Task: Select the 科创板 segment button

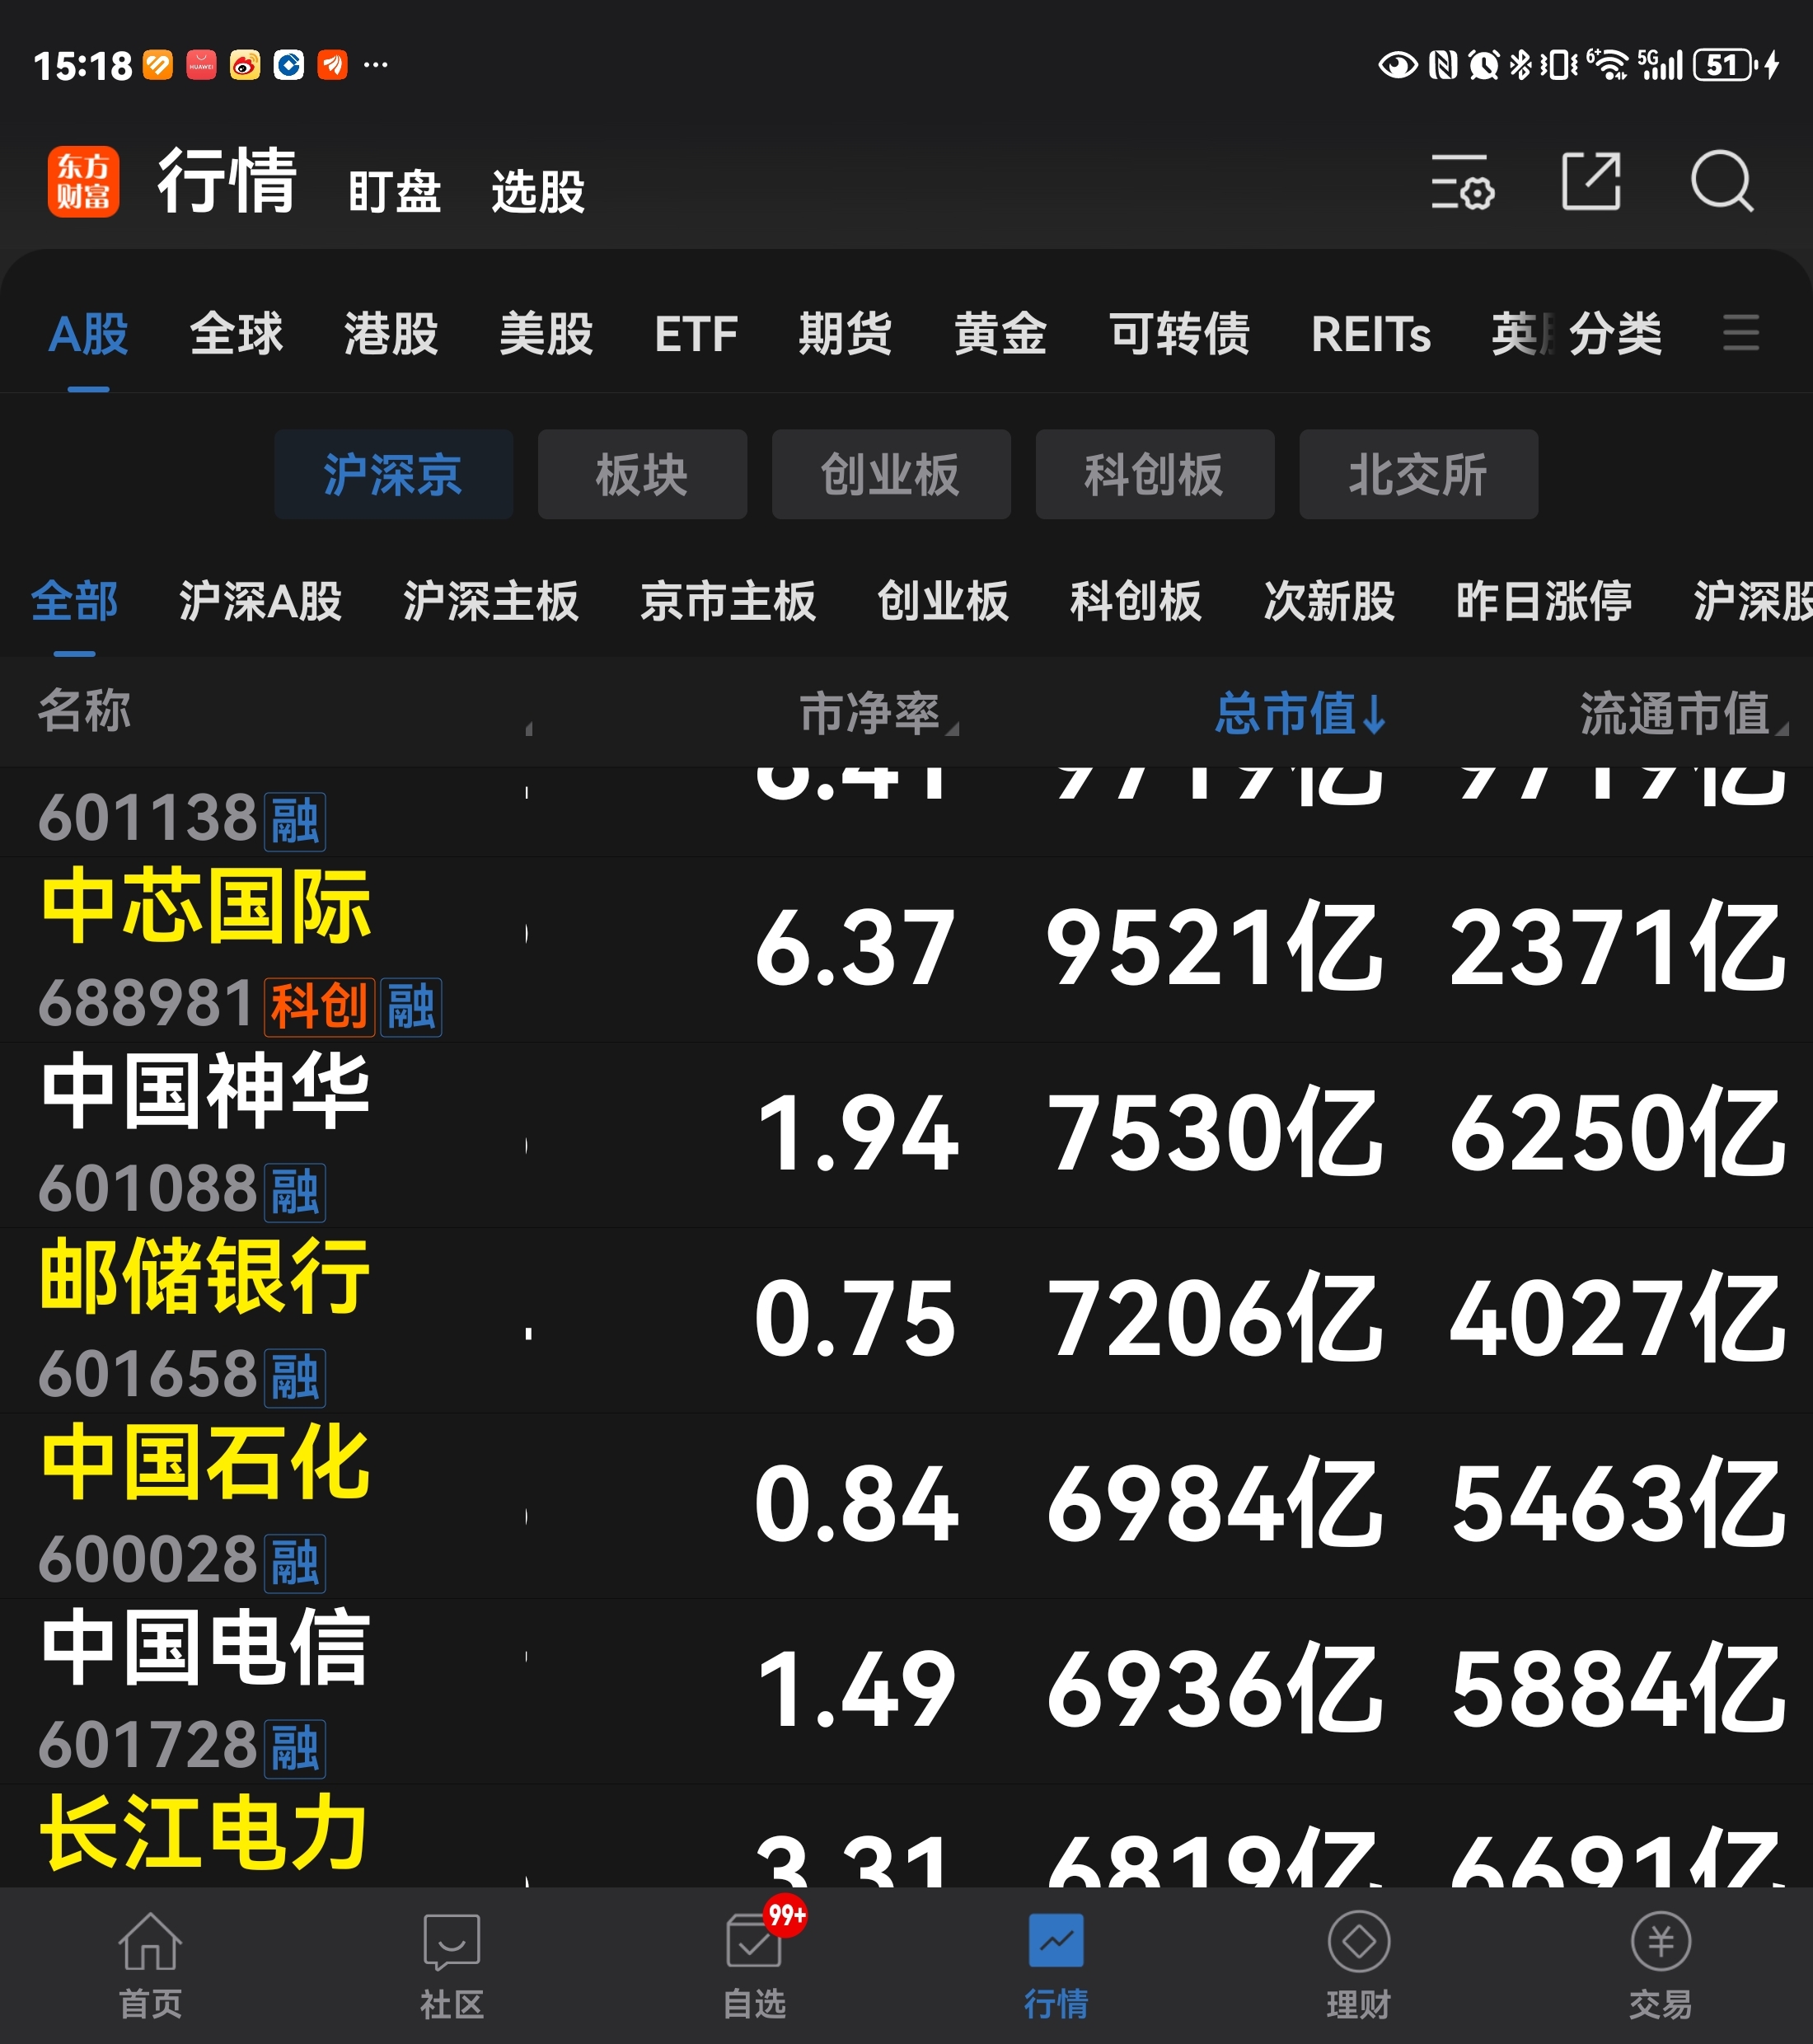Action: (x=1154, y=474)
